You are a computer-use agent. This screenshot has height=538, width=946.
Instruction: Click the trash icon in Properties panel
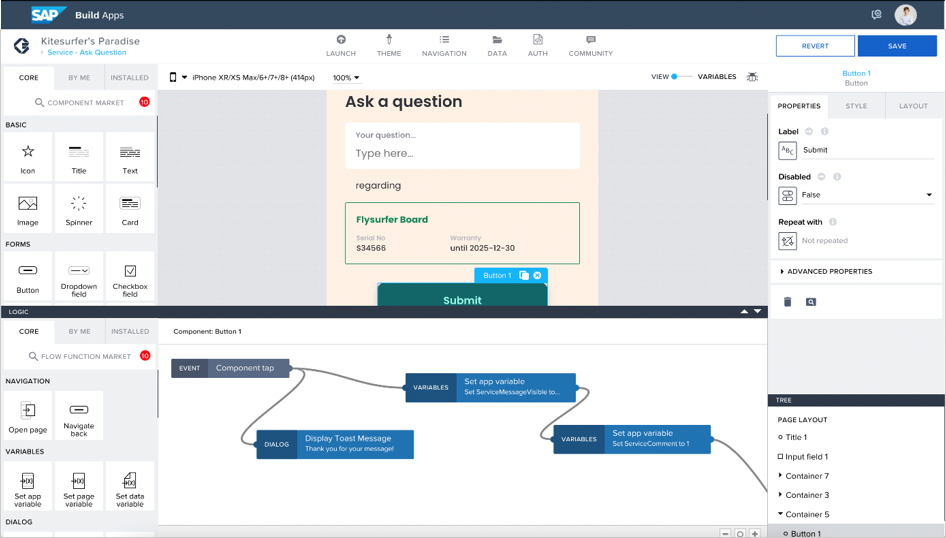[787, 302]
